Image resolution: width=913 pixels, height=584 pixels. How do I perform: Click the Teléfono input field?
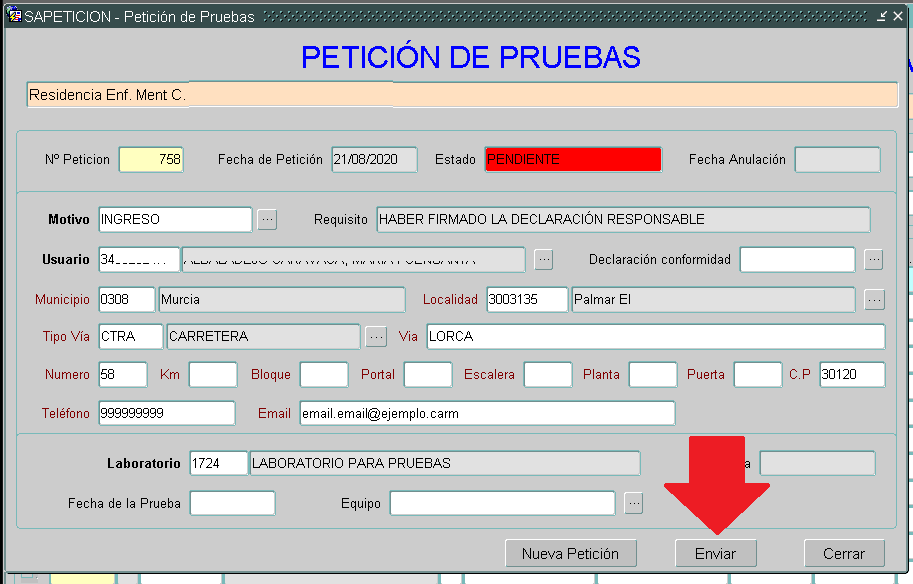point(166,413)
